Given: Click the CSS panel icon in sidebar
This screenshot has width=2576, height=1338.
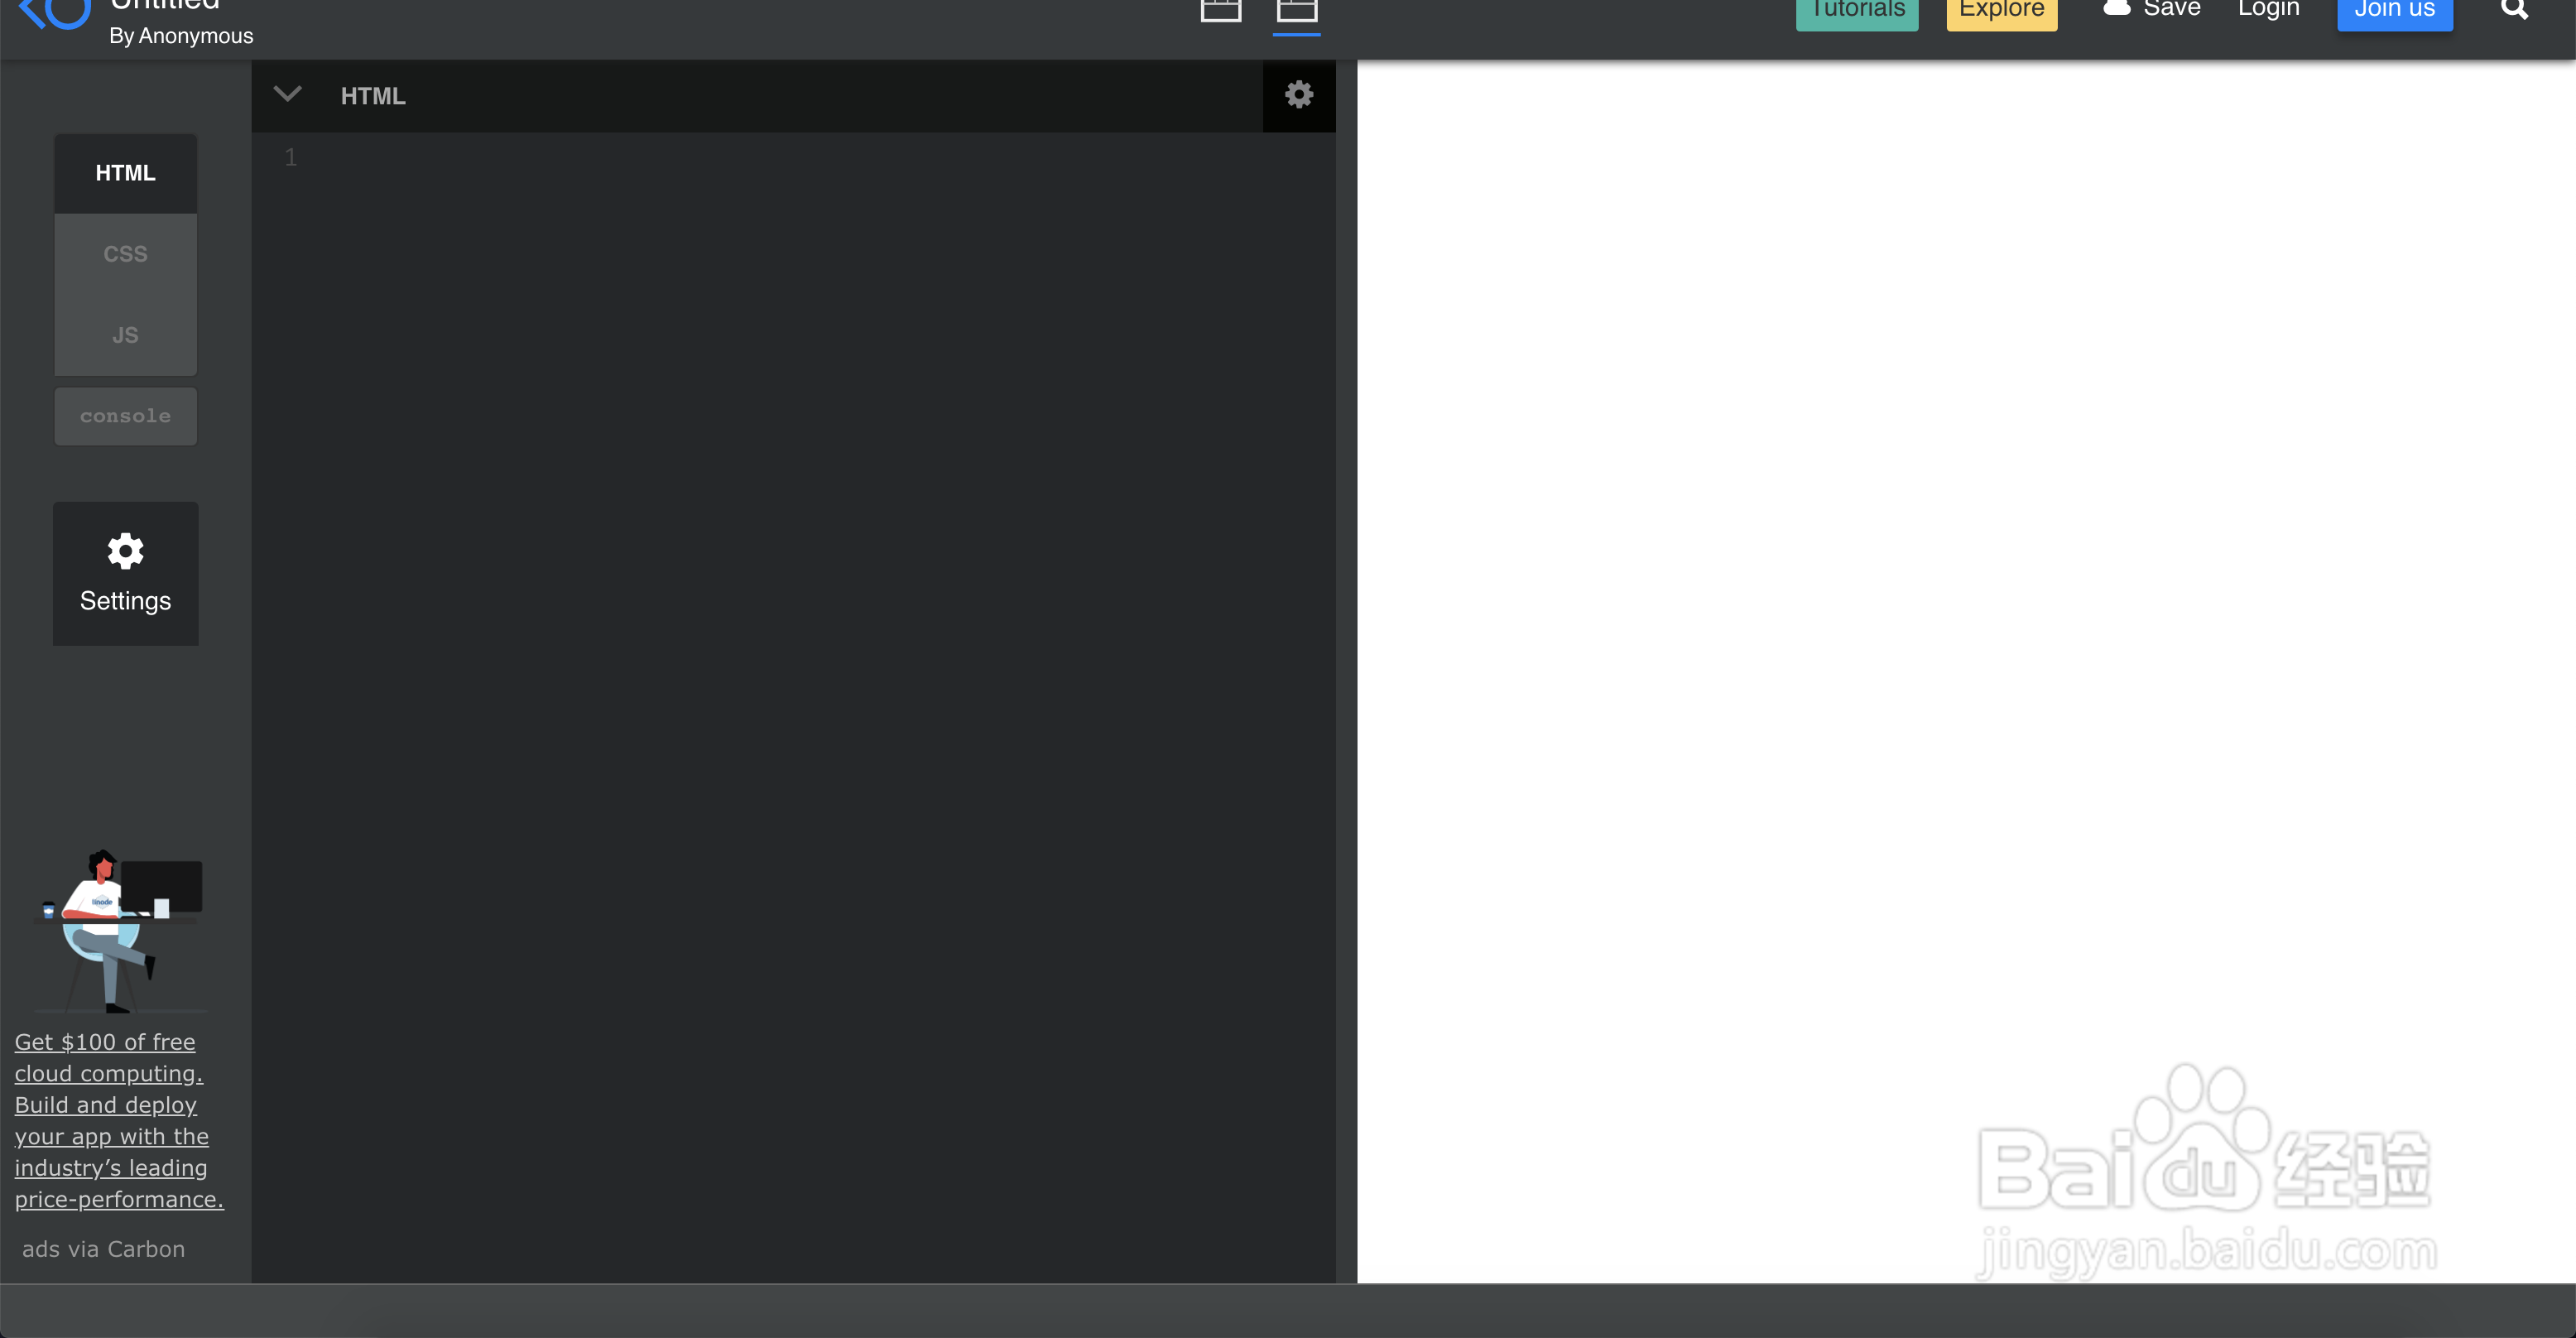Looking at the screenshot, I should pos(124,253).
